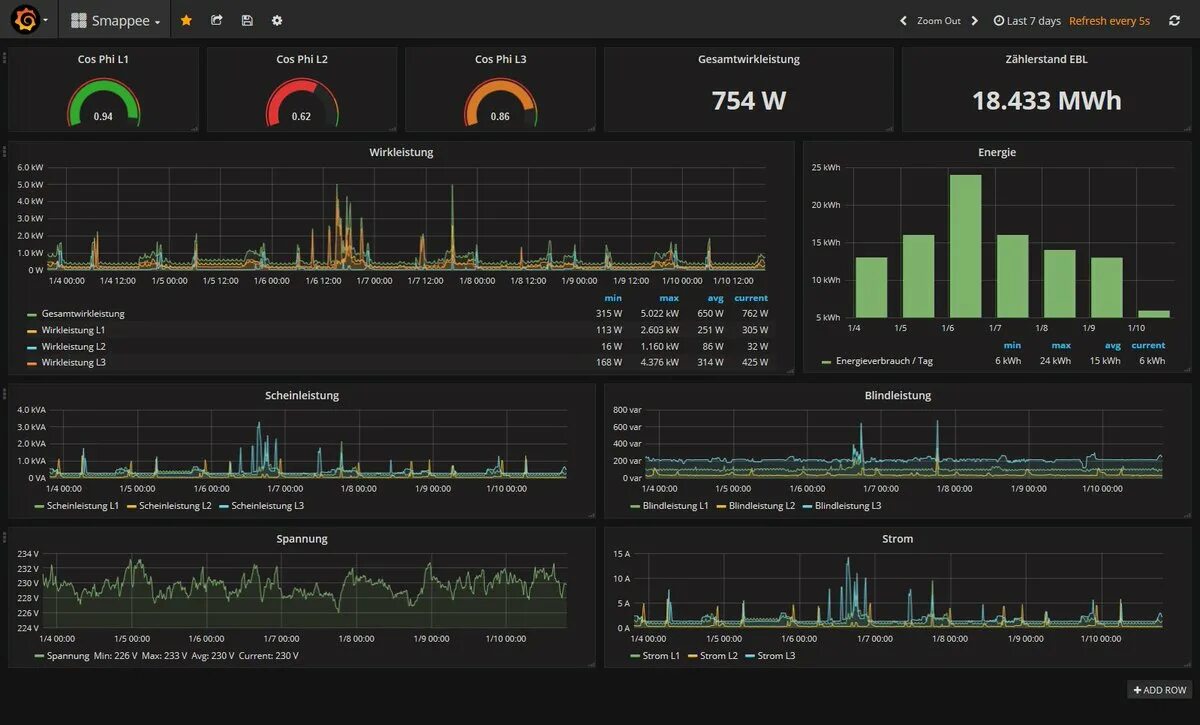
Task: Open the Wirkleistung graph panel title
Action: 401,152
